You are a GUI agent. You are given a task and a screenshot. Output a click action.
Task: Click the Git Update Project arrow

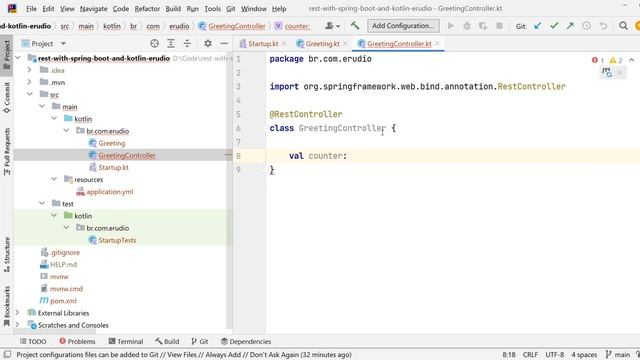(538, 26)
